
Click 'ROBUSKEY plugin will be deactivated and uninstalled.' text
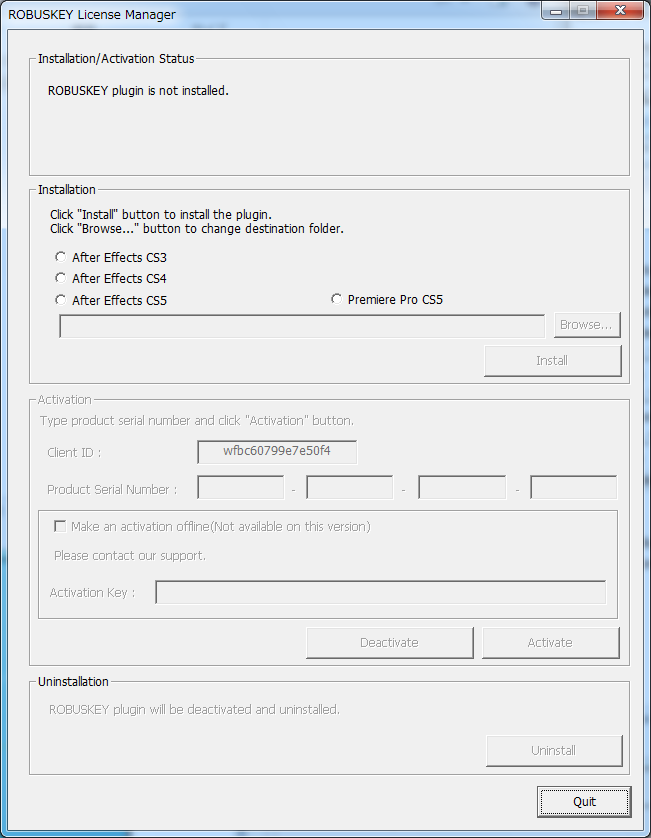[194, 710]
